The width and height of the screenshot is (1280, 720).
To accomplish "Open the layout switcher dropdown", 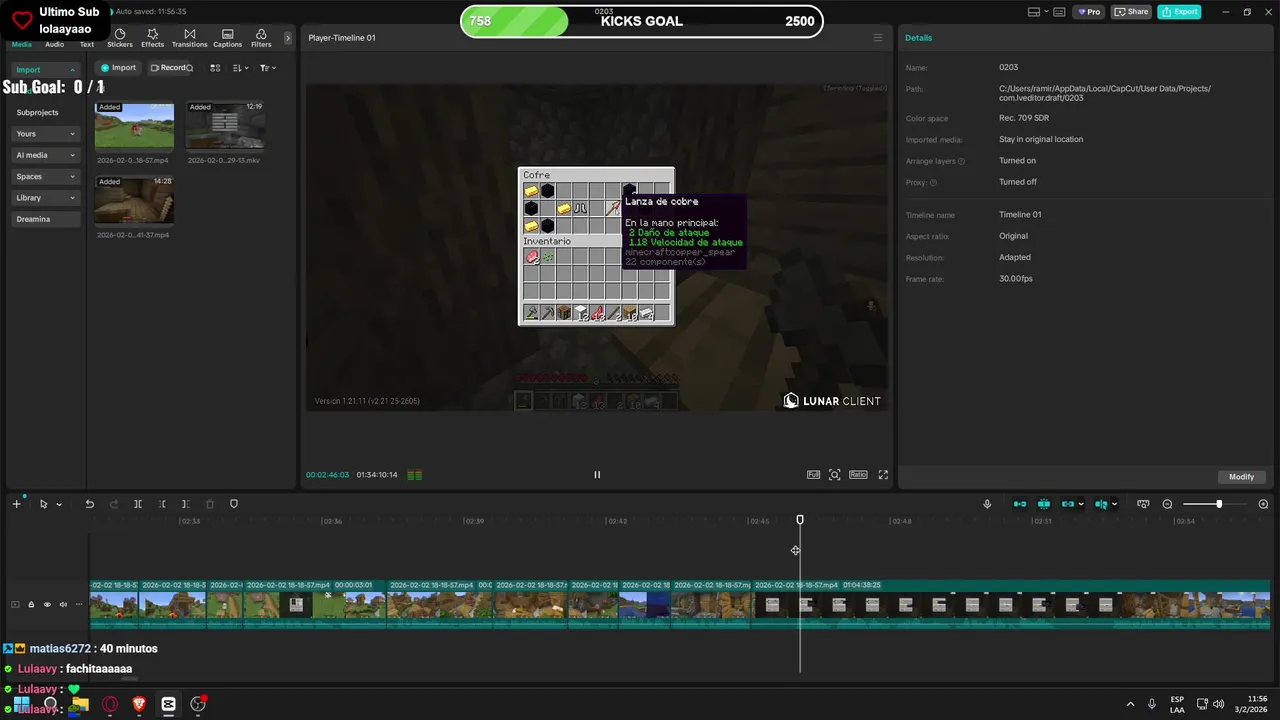I will 1040,12.
